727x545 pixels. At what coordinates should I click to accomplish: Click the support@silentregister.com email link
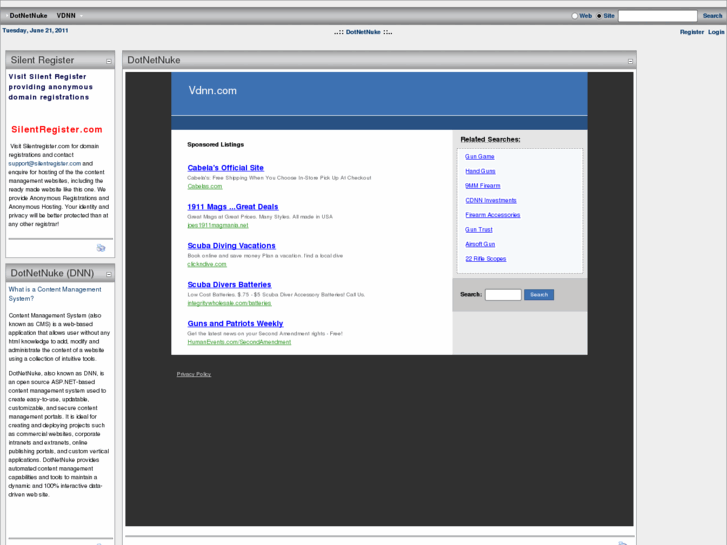[x=45, y=163]
